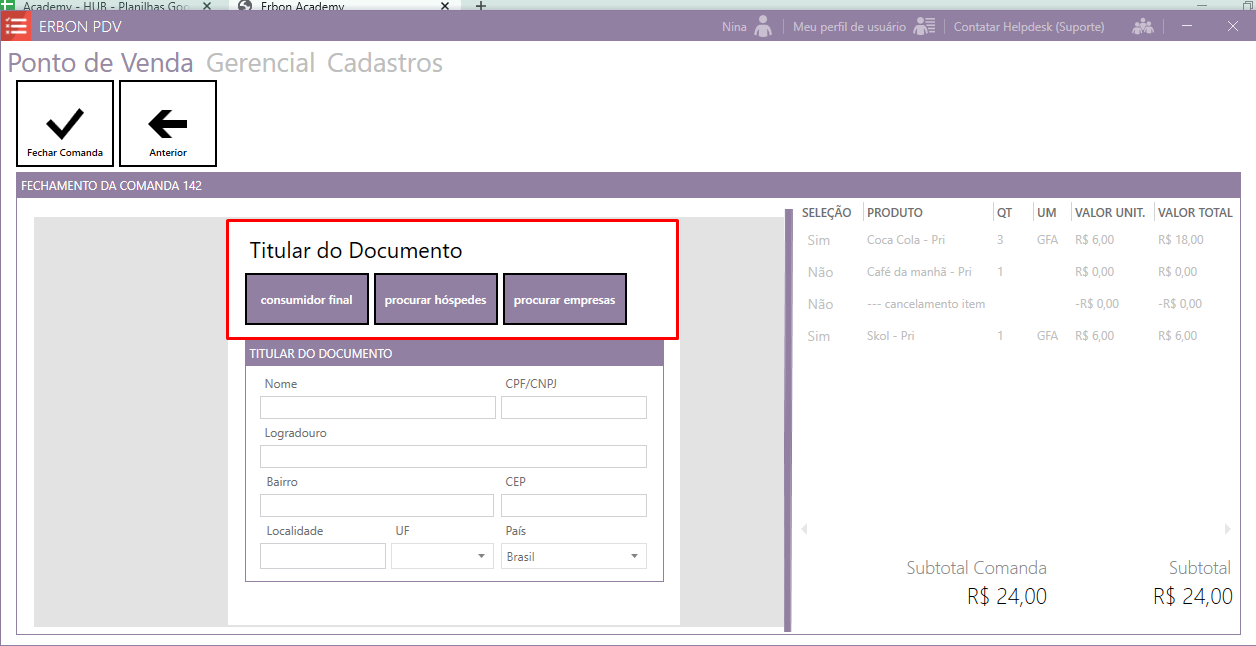Click the Nina user person icon
This screenshot has width=1256, height=646.
pos(763,27)
